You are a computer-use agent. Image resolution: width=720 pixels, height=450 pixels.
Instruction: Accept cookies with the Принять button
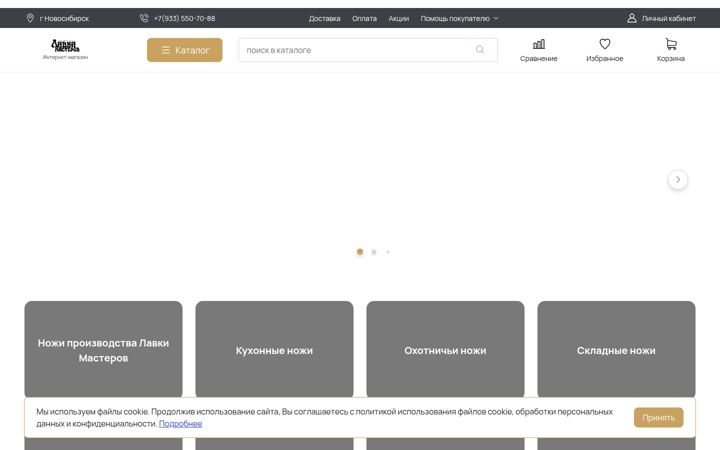point(658,417)
